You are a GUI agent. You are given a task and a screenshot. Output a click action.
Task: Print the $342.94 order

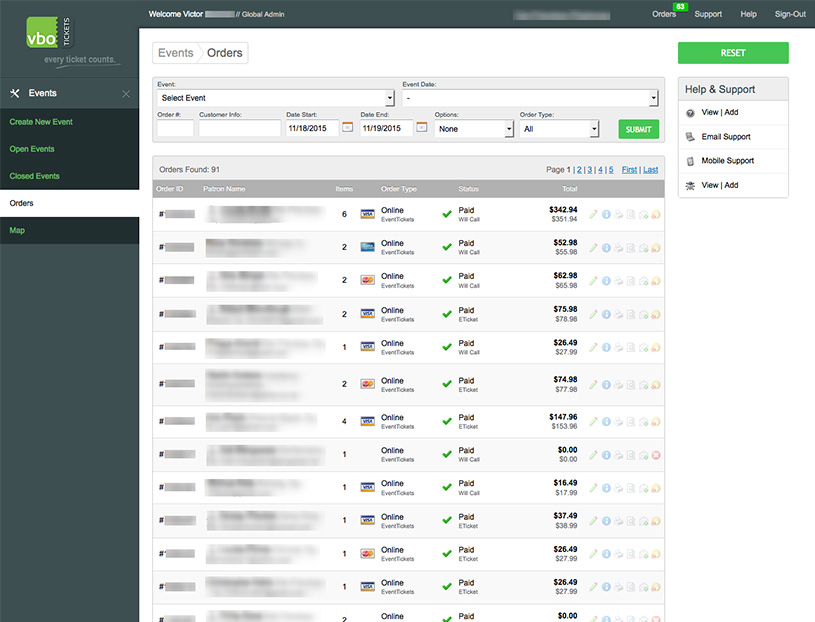coord(619,214)
